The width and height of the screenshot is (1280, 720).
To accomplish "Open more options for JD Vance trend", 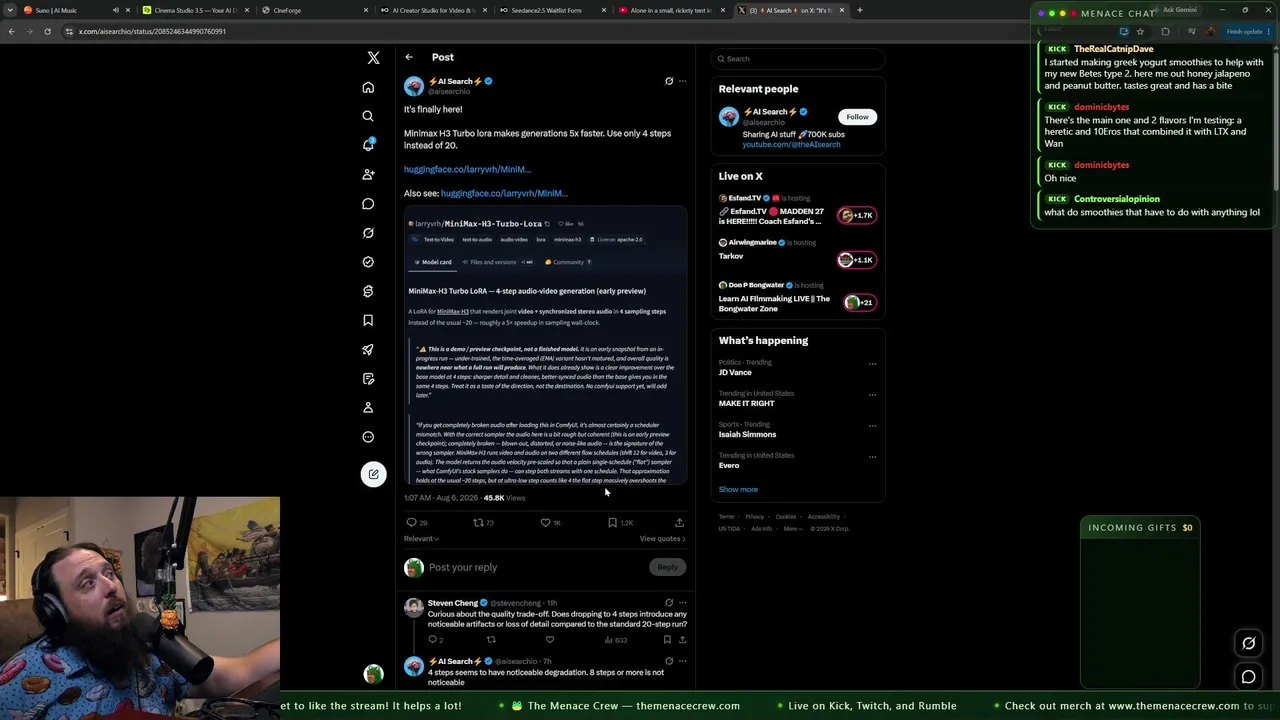I will click(872, 364).
